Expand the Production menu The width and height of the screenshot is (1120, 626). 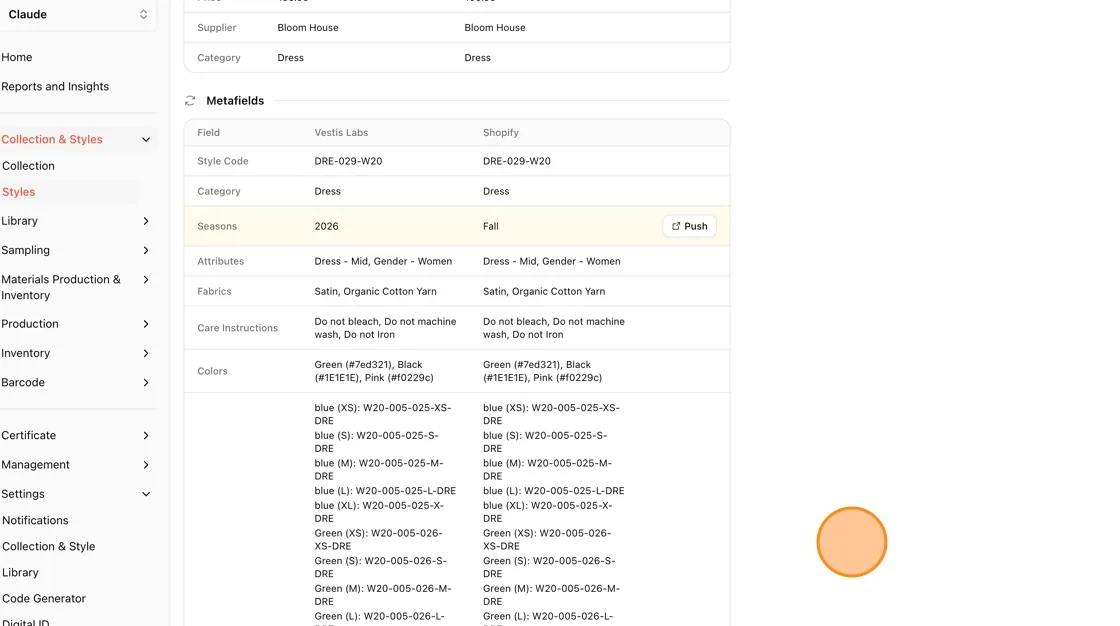pyautogui.click(x=146, y=324)
